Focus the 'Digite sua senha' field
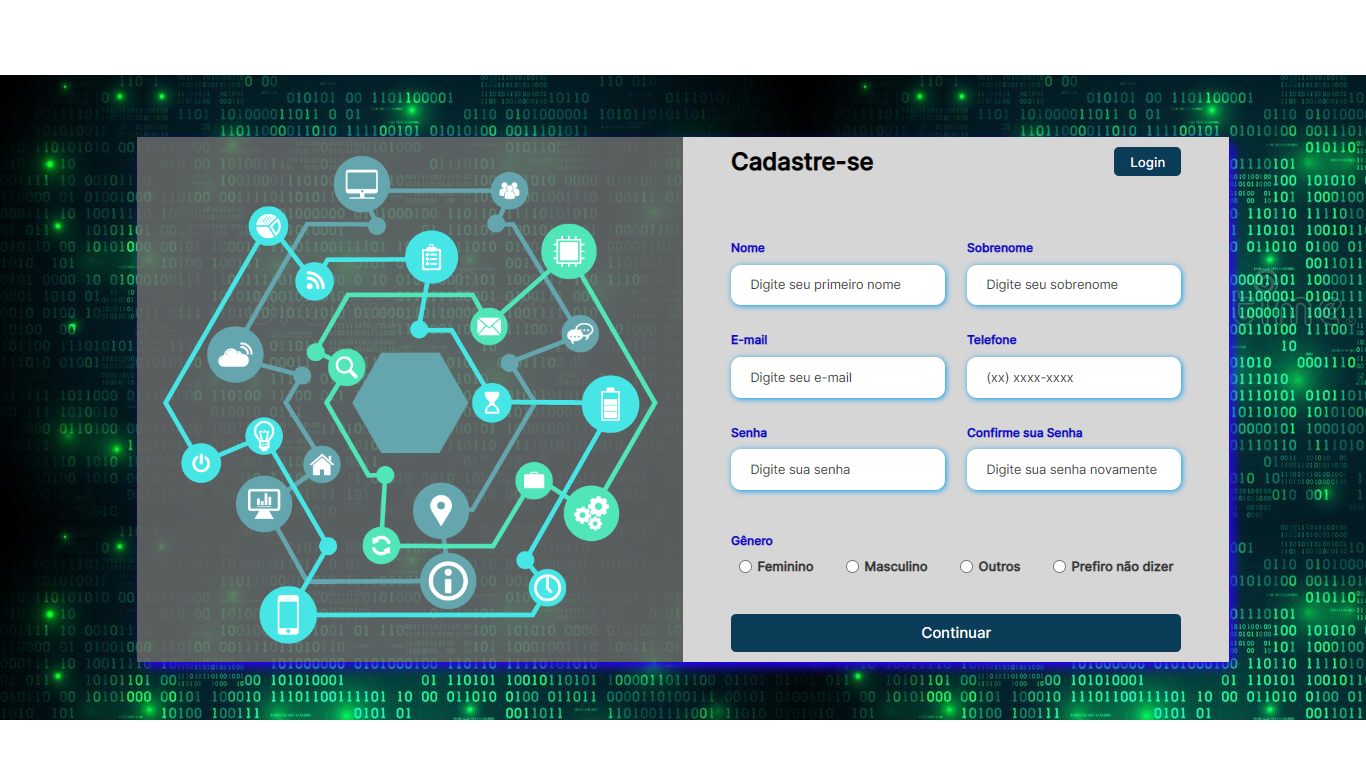The height and width of the screenshot is (768, 1366). [x=838, y=470]
